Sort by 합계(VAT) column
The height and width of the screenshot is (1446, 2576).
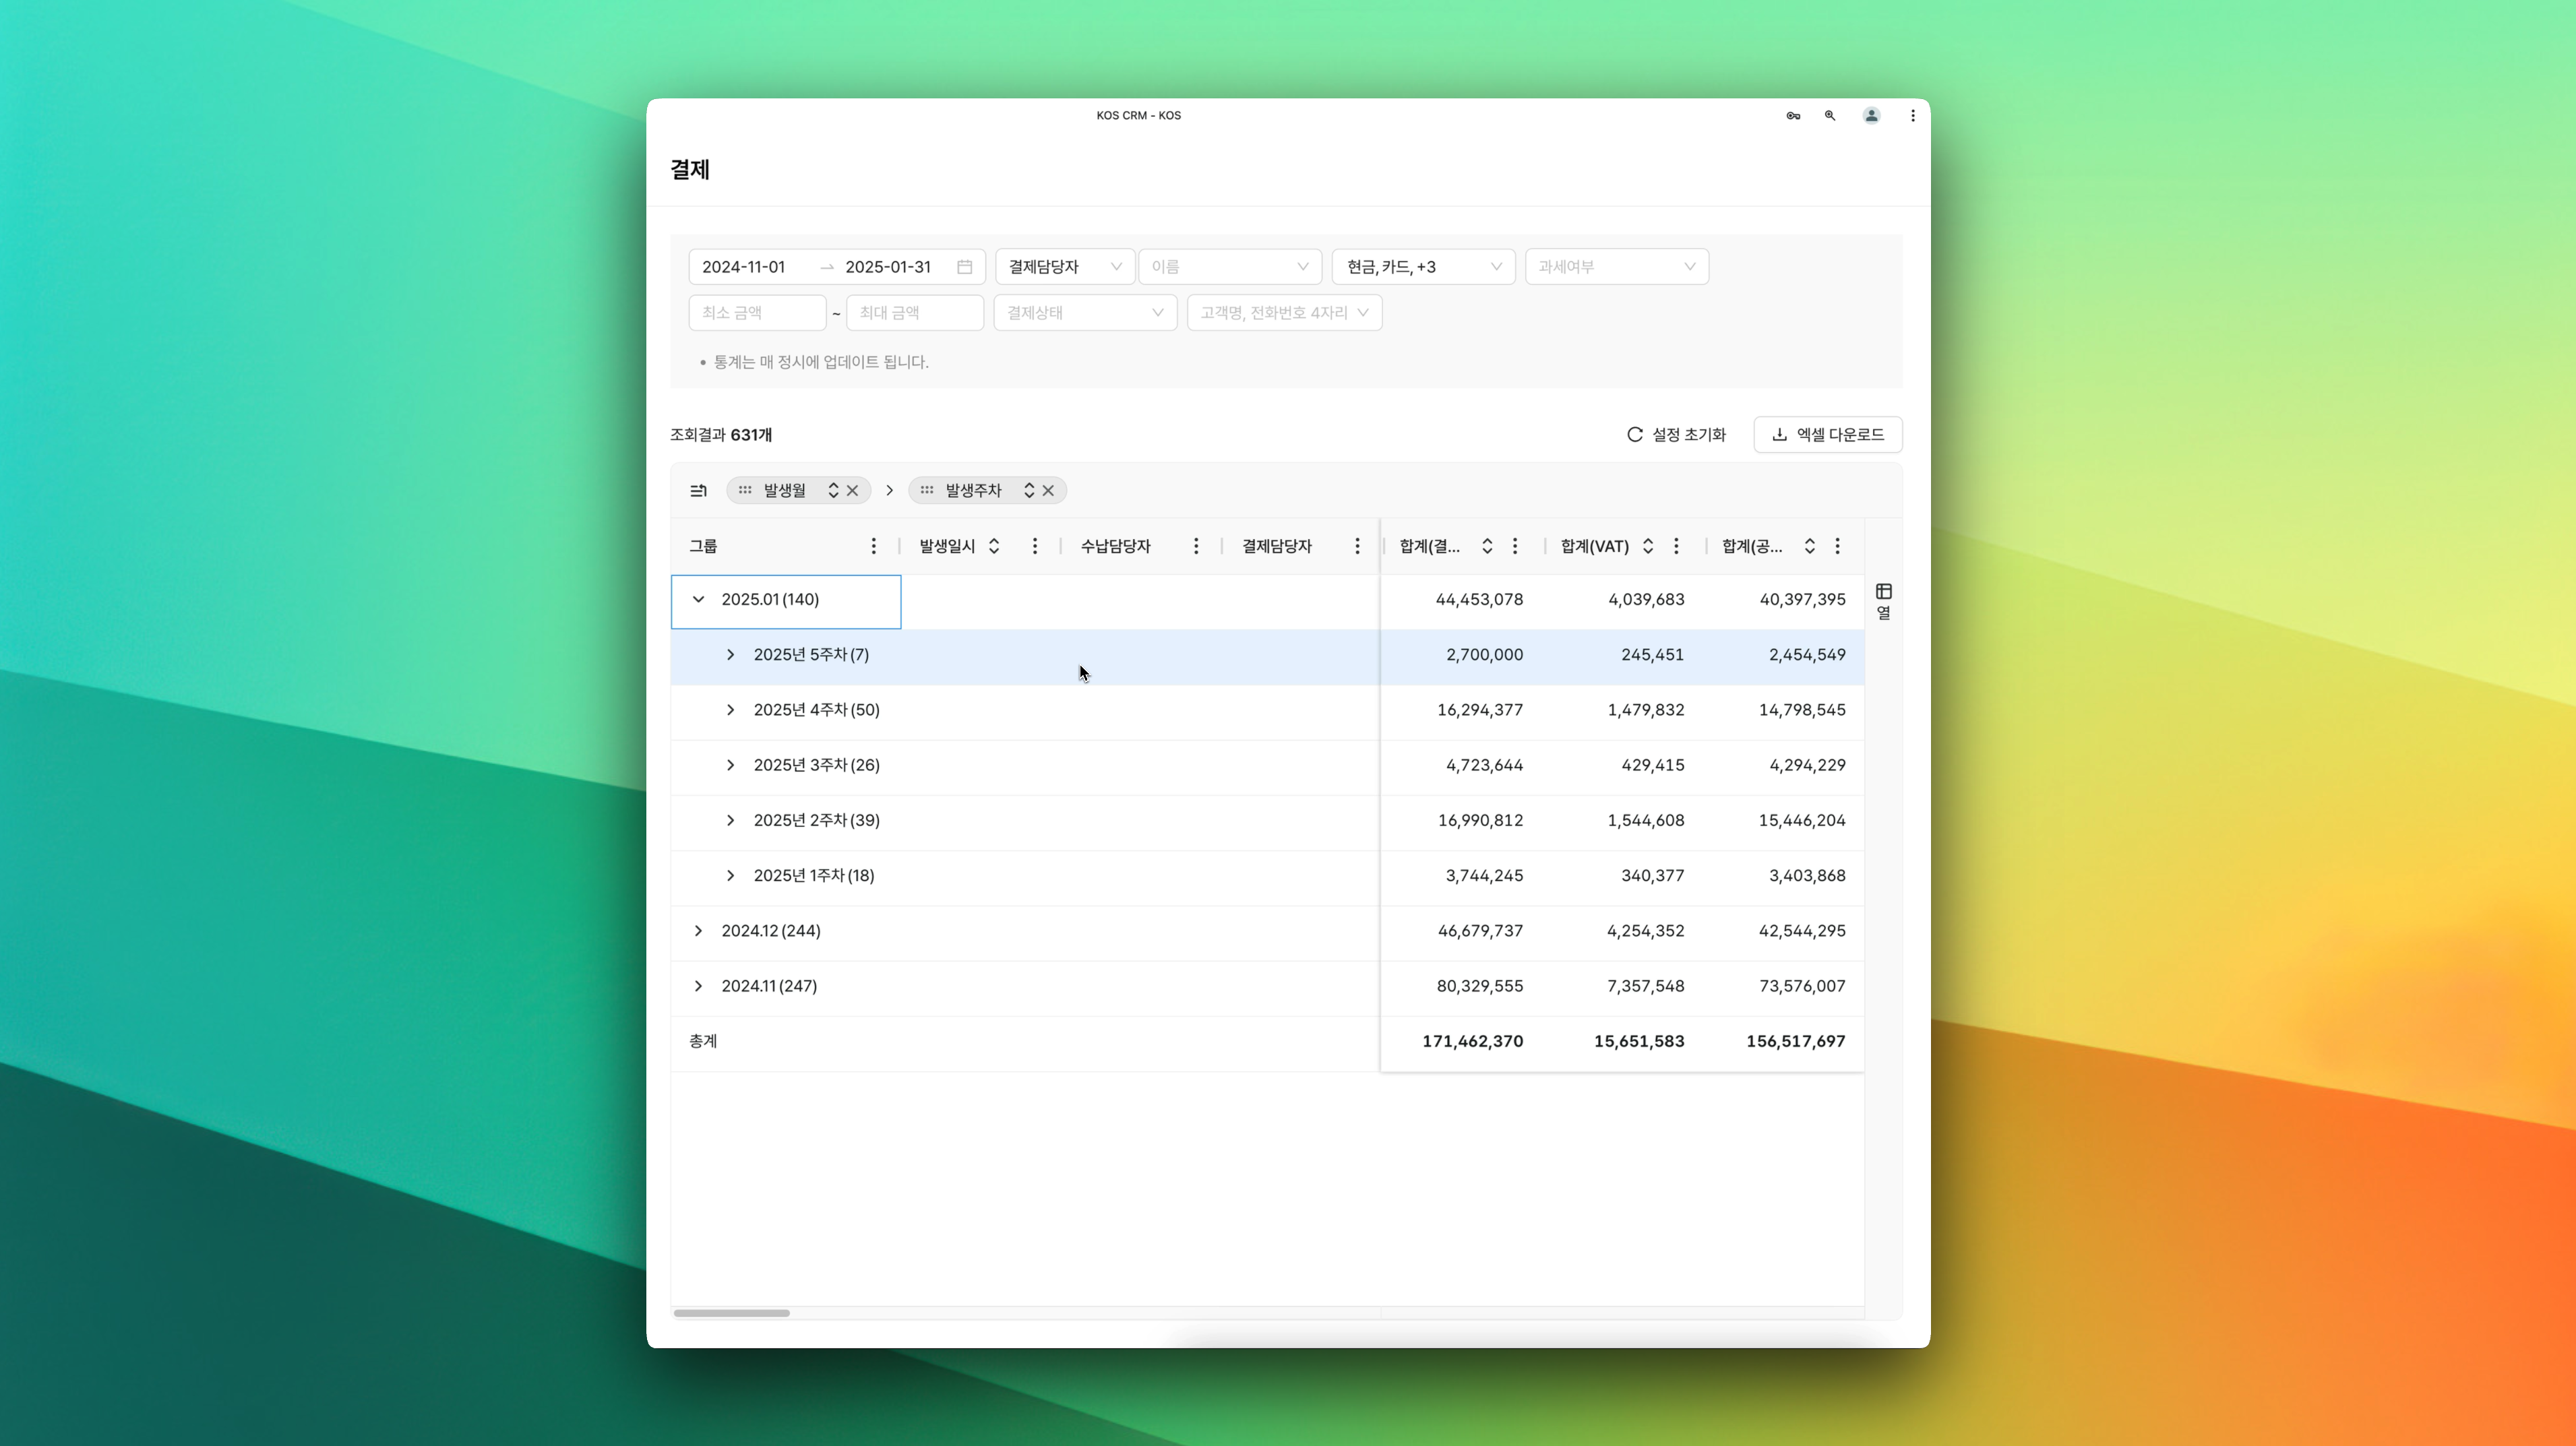click(x=1647, y=546)
